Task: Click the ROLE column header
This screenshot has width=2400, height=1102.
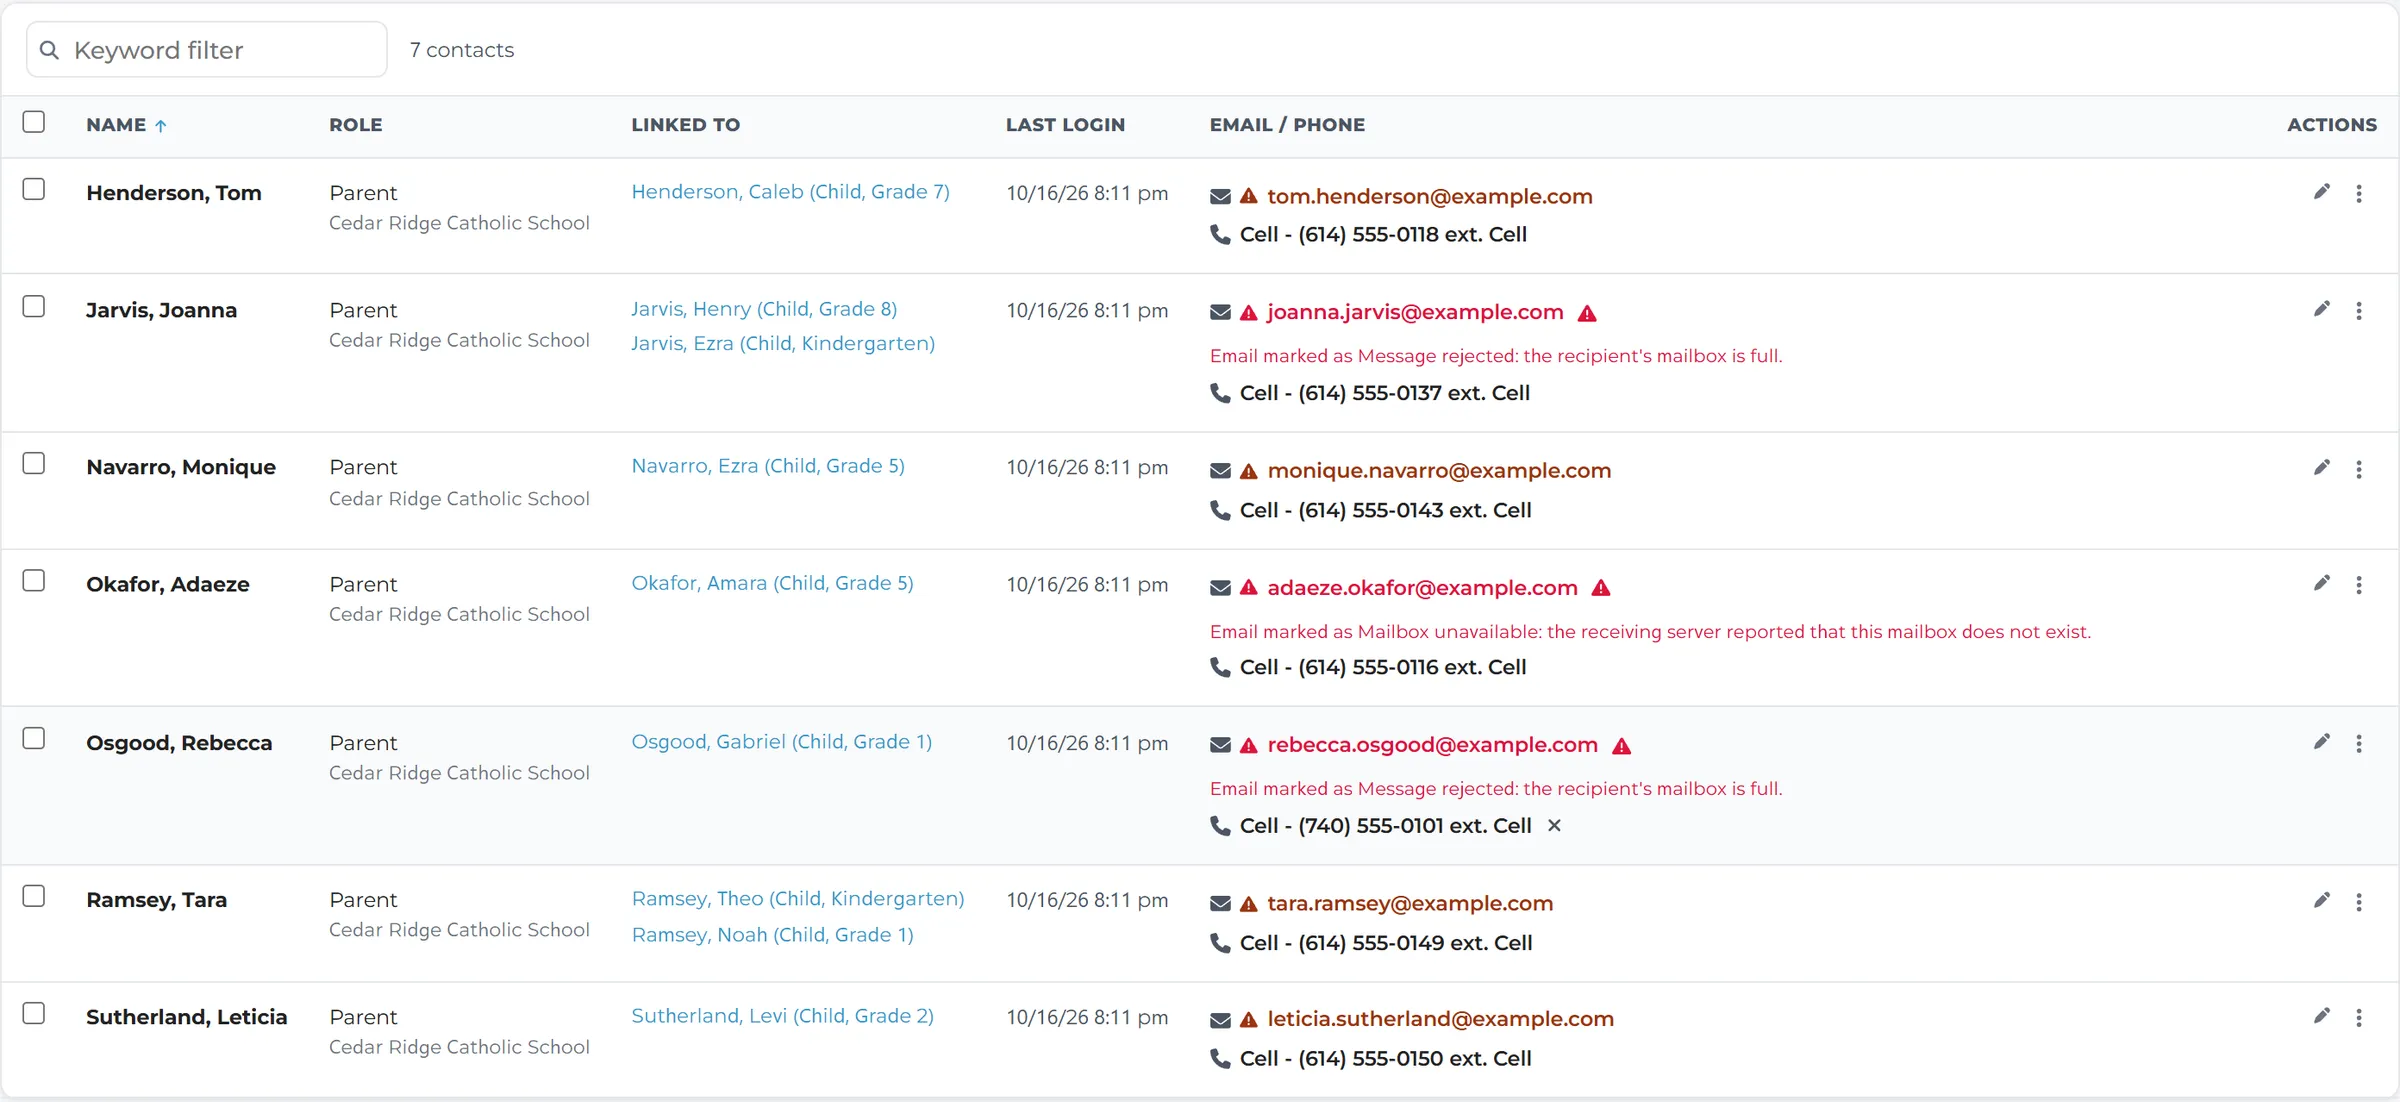Action: click(356, 125)
